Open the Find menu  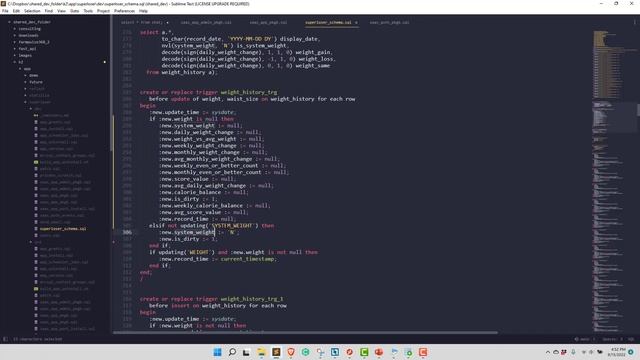(x=49, y=11)
